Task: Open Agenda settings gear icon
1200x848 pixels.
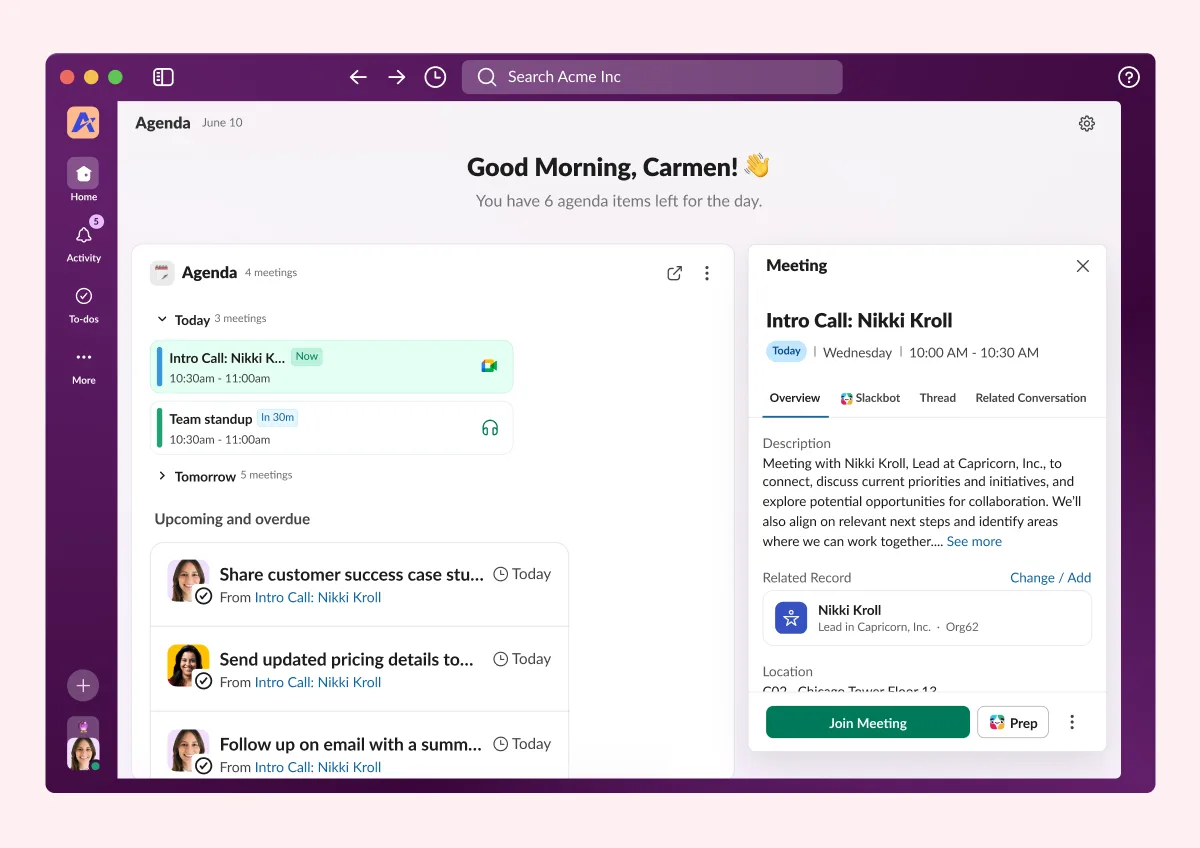Action: click(1087, 124)
